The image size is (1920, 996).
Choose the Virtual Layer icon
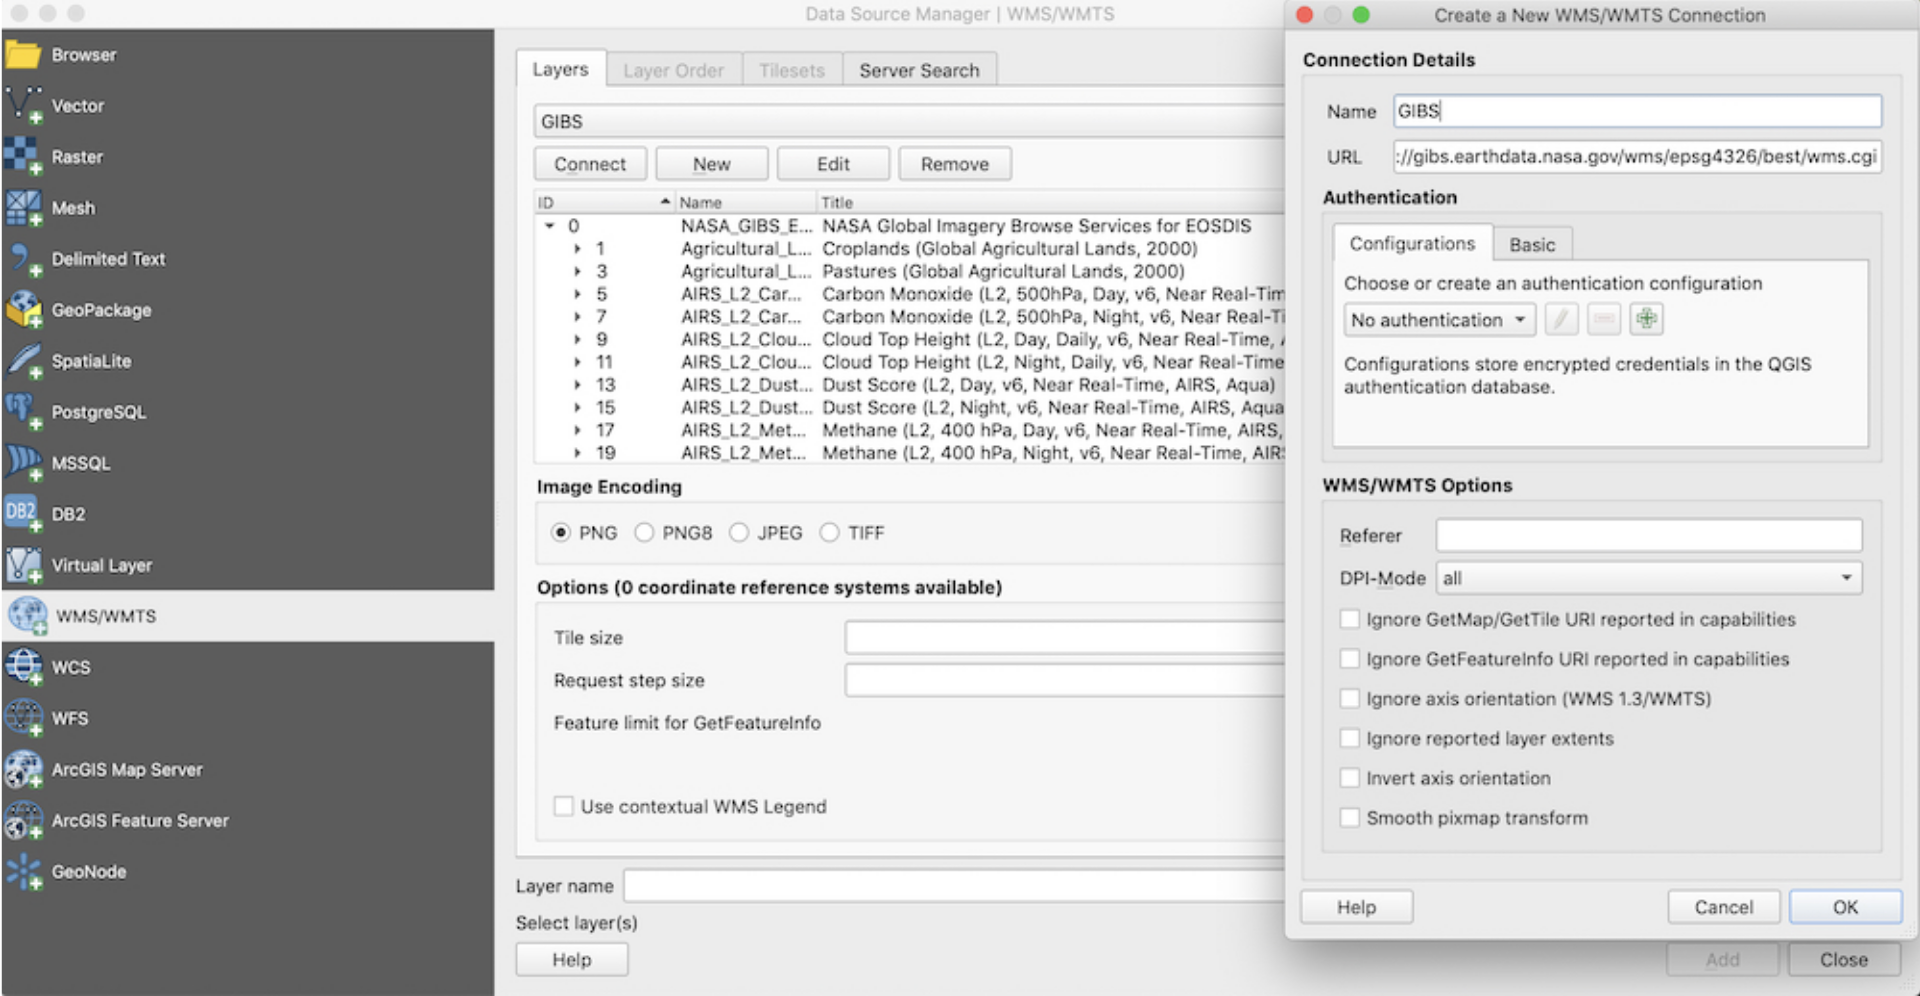pos(22,565)
